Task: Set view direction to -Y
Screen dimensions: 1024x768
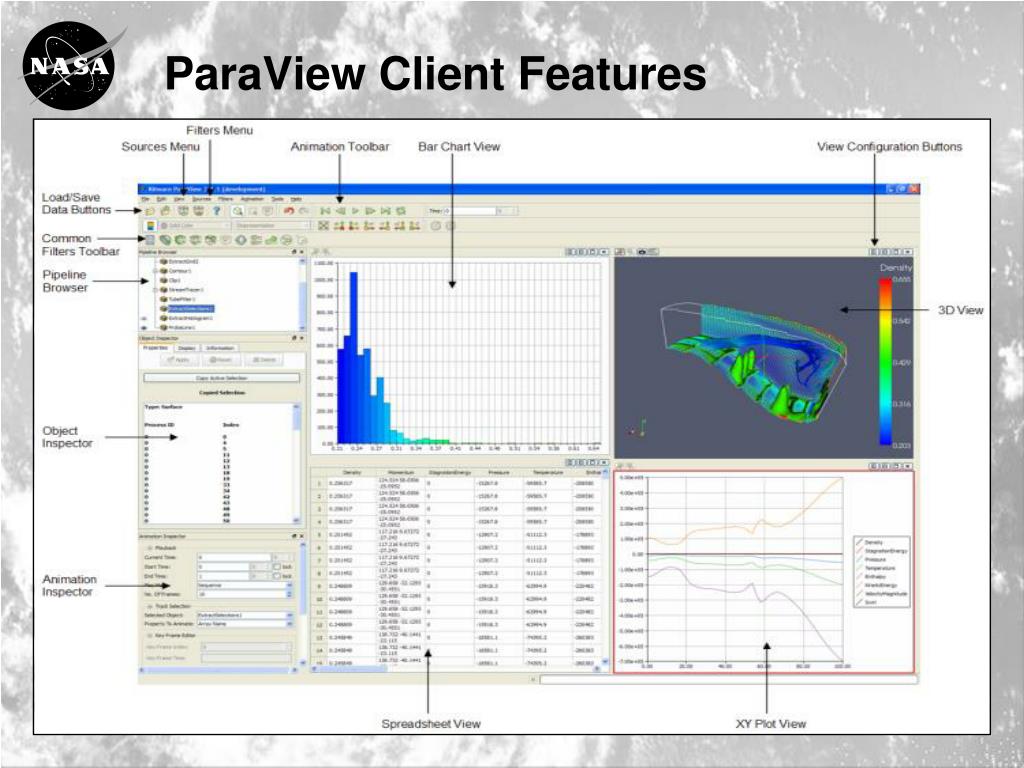Action: click(385, 225)
